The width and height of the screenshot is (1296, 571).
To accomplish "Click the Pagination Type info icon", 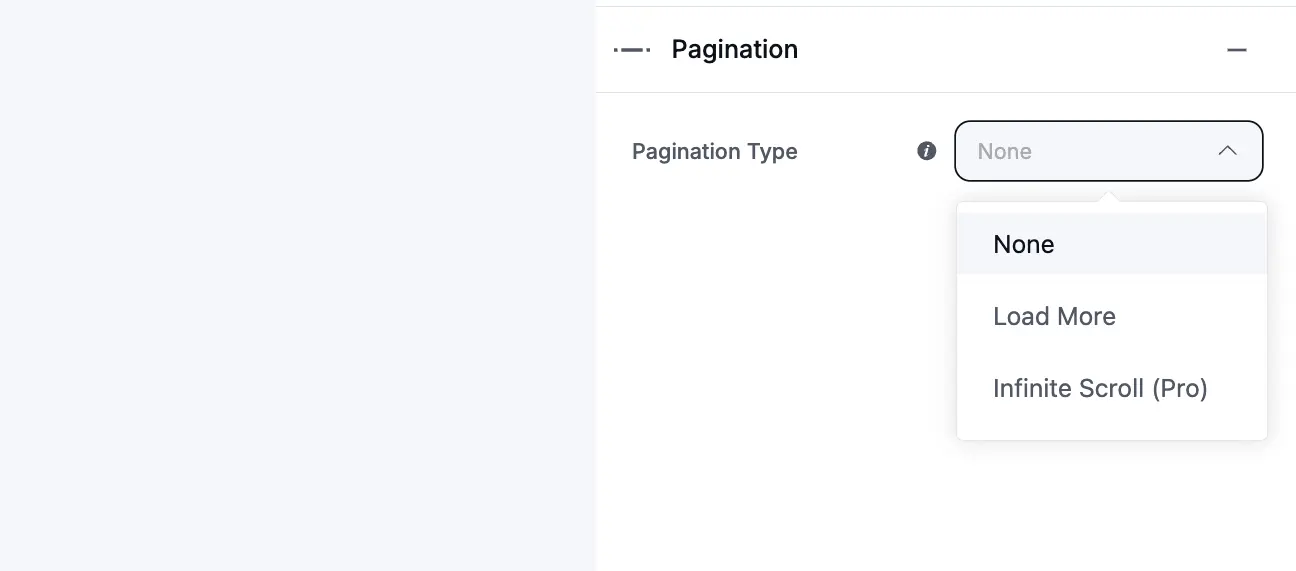I will [927, 151].
